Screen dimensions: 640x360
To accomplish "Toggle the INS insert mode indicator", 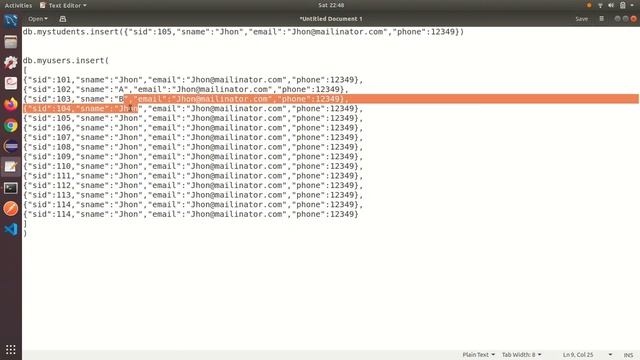I will click(x=628, y=355).
